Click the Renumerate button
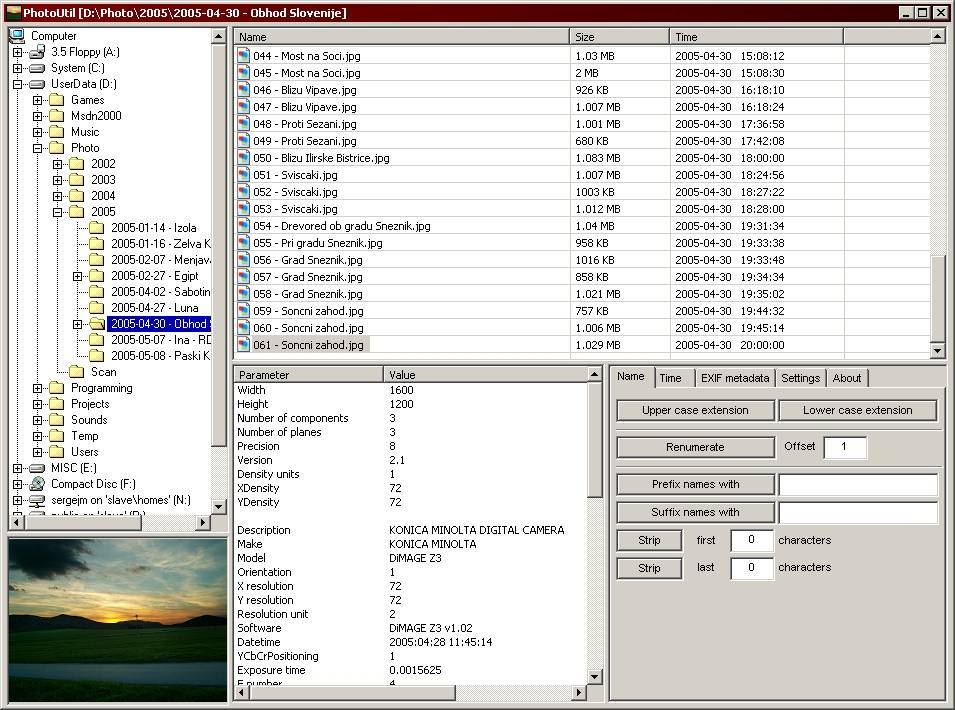 [x=694, y=447]
